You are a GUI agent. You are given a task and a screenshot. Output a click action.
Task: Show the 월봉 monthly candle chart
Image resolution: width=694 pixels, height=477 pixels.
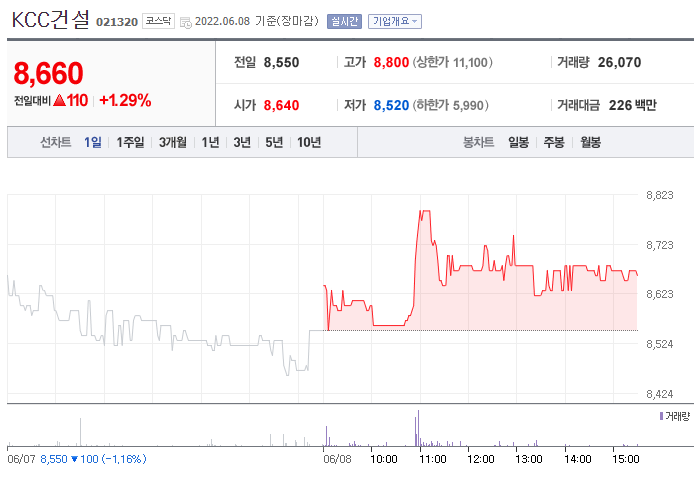(x=590, y=142)
